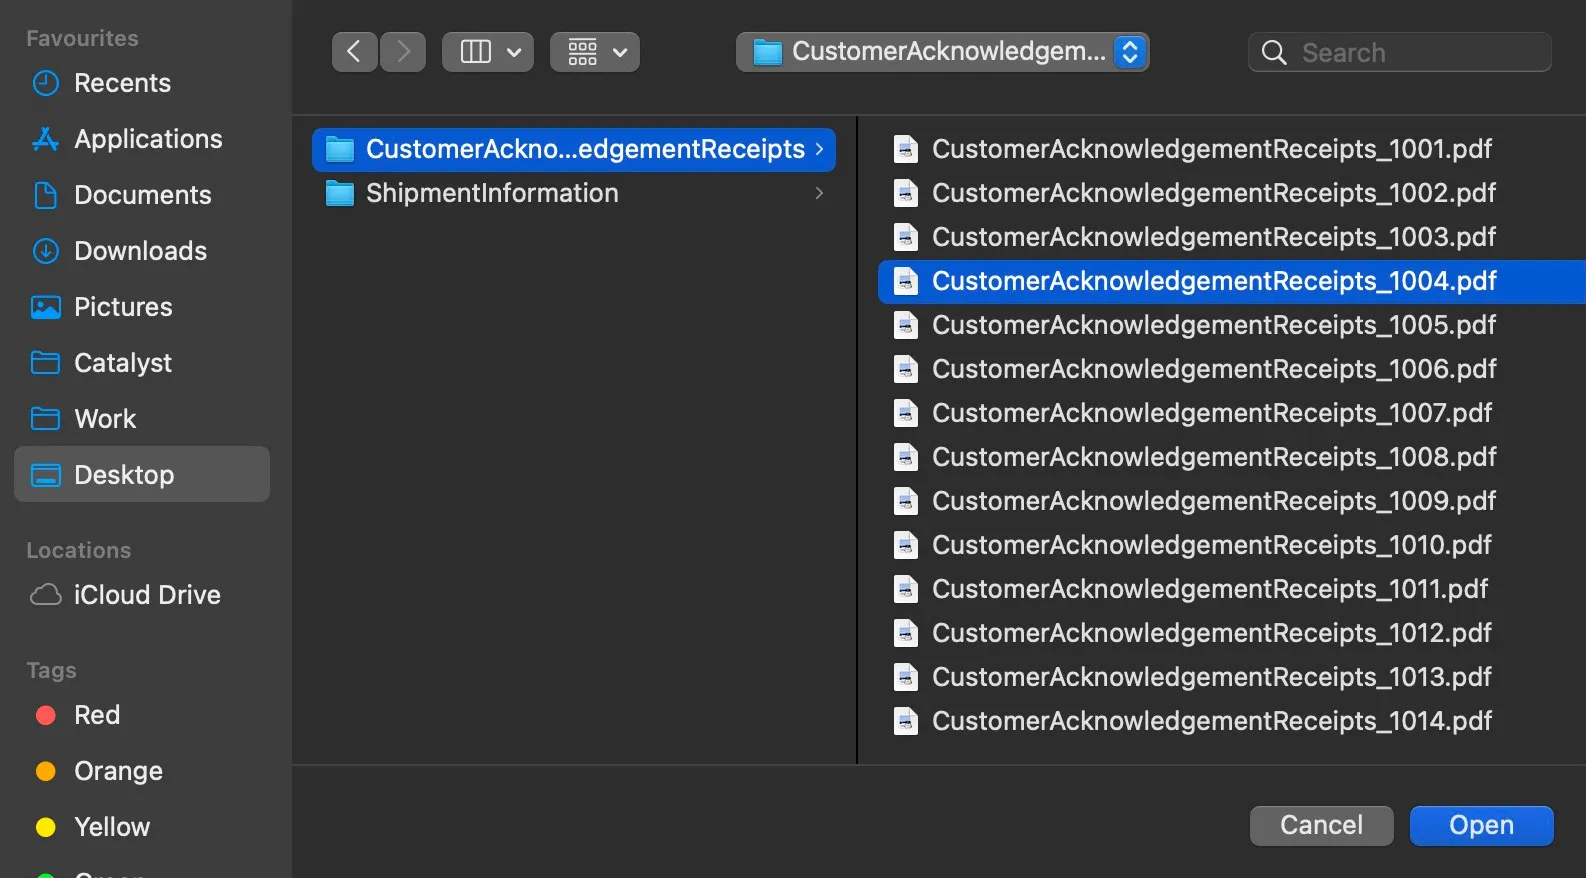Select Desktop in the sidebar
The height and width of the screenshot is (878, 1586).
142,474
